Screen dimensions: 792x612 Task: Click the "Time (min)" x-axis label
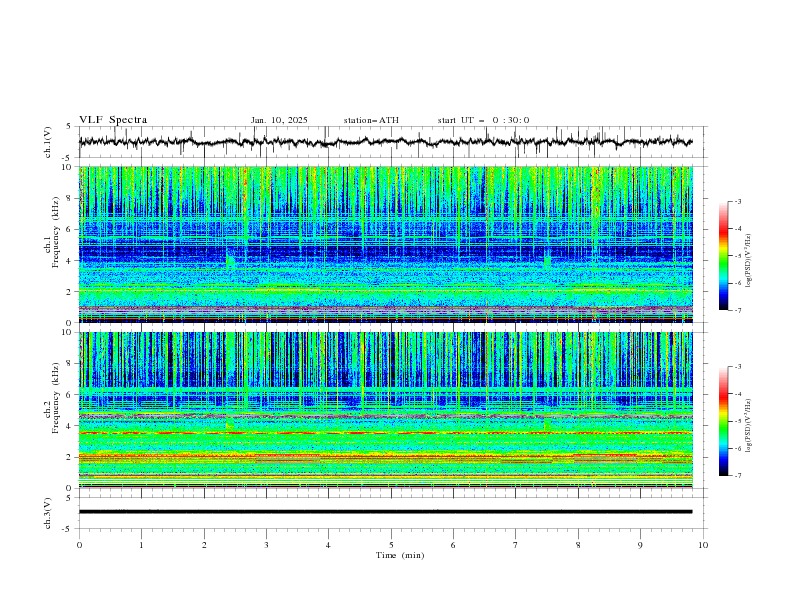(400, 555)
